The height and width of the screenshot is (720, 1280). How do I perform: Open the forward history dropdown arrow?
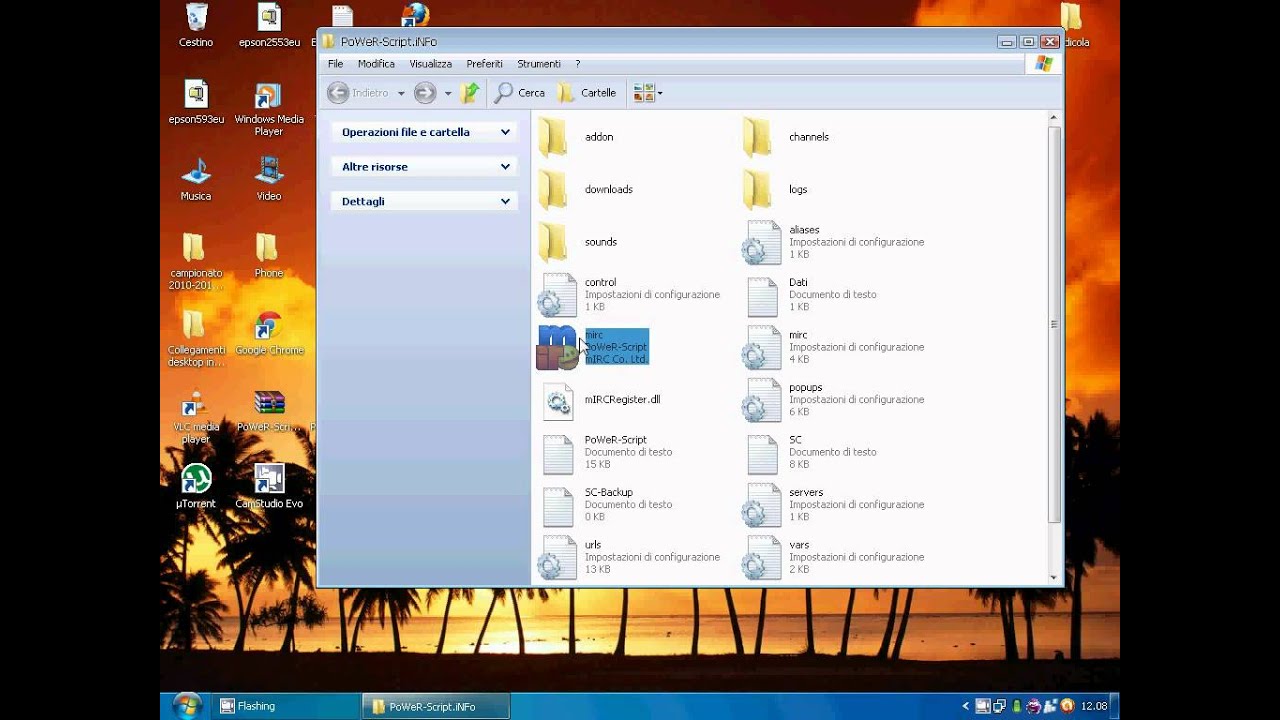(x=447, y=93)
